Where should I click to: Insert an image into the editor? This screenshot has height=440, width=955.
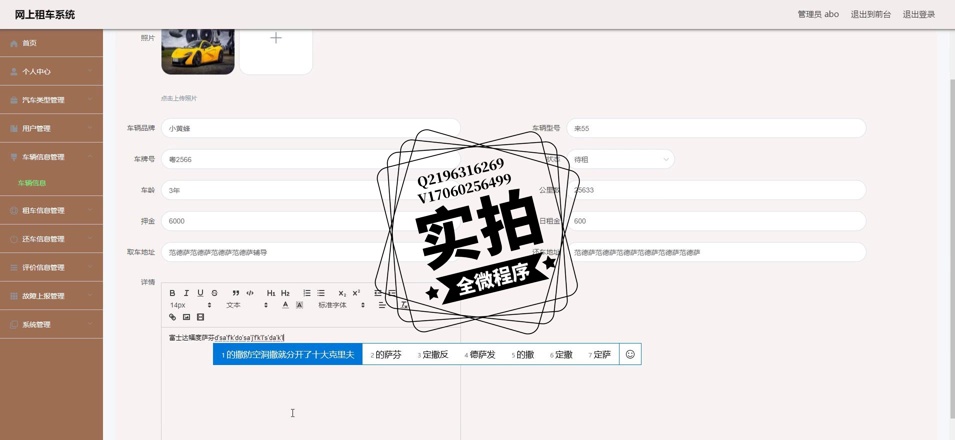(x=186, y=317)
